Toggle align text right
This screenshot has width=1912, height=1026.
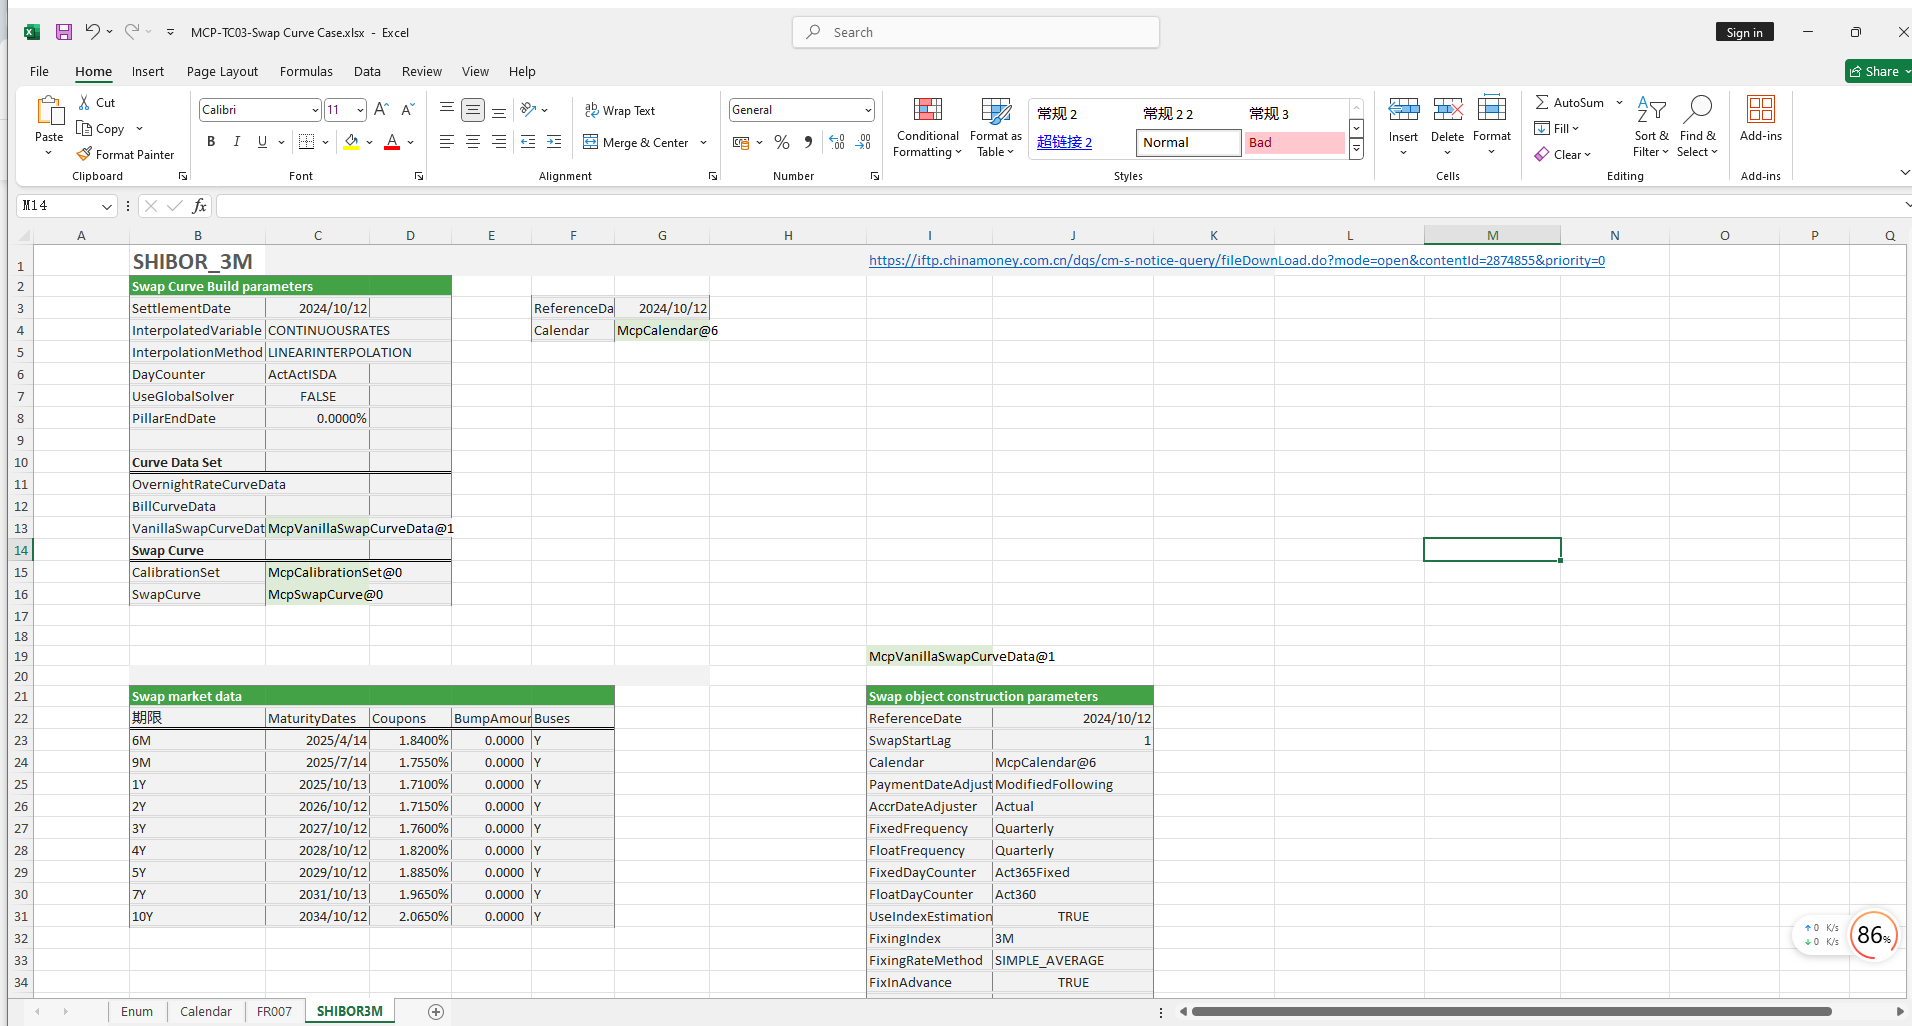(x=499, y=142)
